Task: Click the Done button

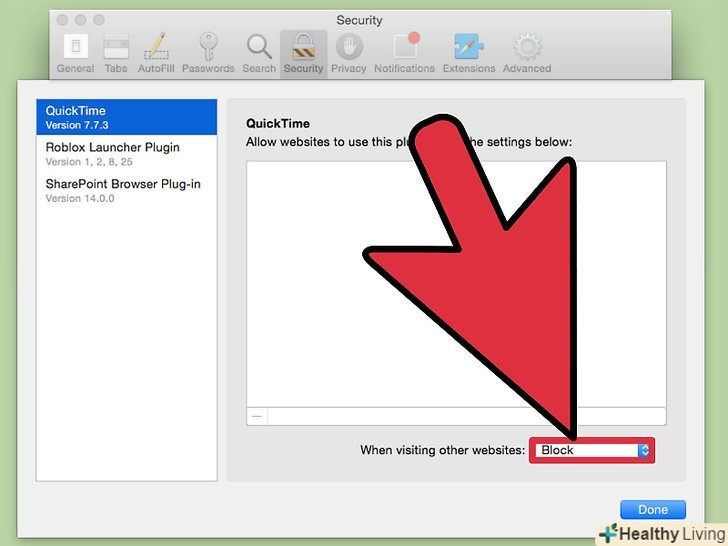Action: pyautogui.click(x=653, y=509)
